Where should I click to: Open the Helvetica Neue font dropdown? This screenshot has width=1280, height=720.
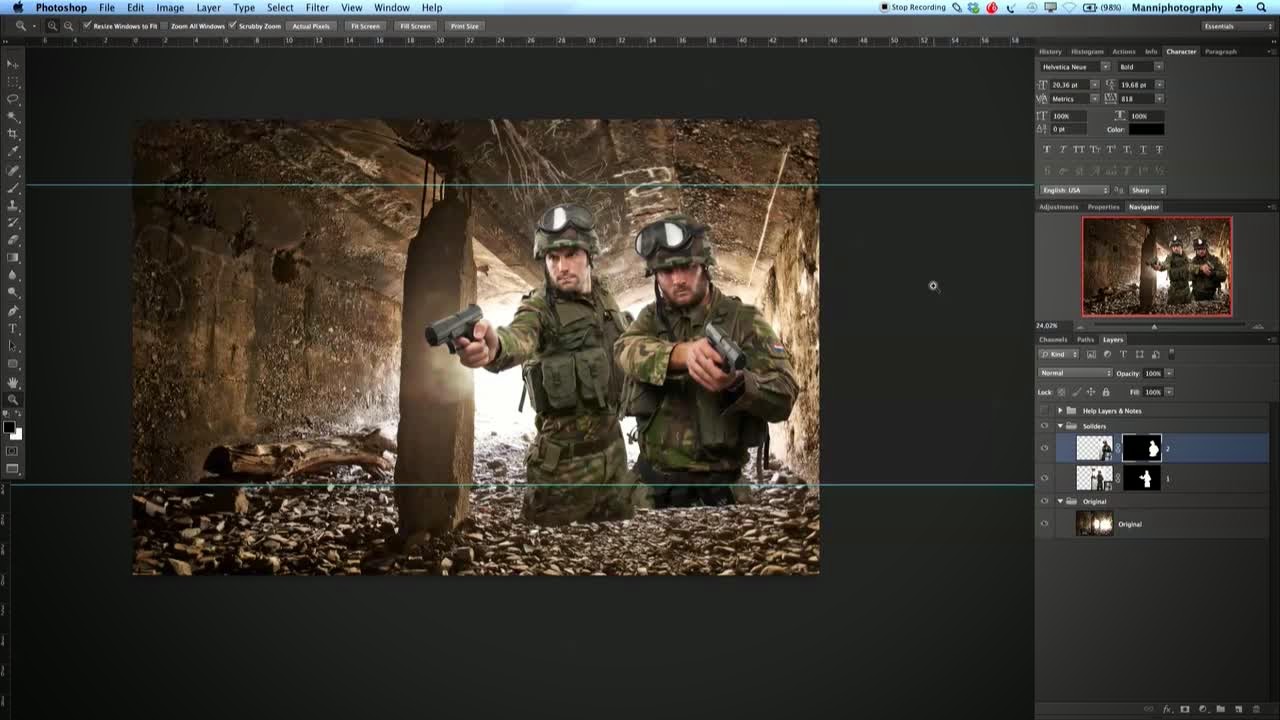pyautogui.click(x=1073, y=67)
